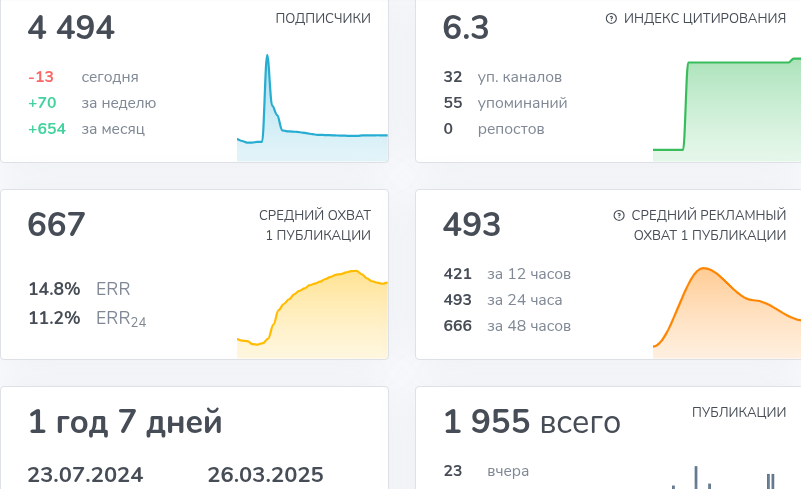Click the large 493 ad reach number
The width and height of the screenshot is (801, 489).
(472, 224)
